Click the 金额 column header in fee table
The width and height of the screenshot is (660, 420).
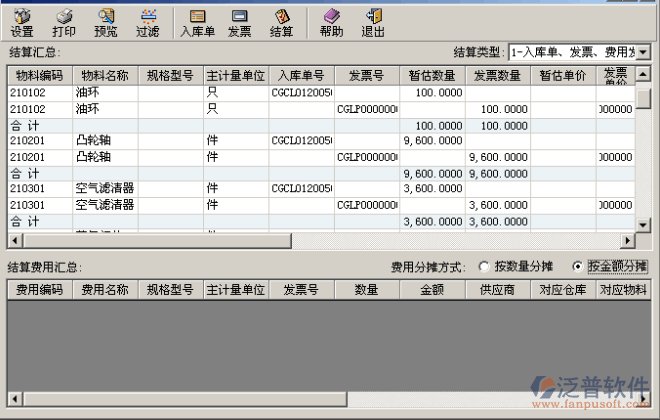tap(432, 290)
